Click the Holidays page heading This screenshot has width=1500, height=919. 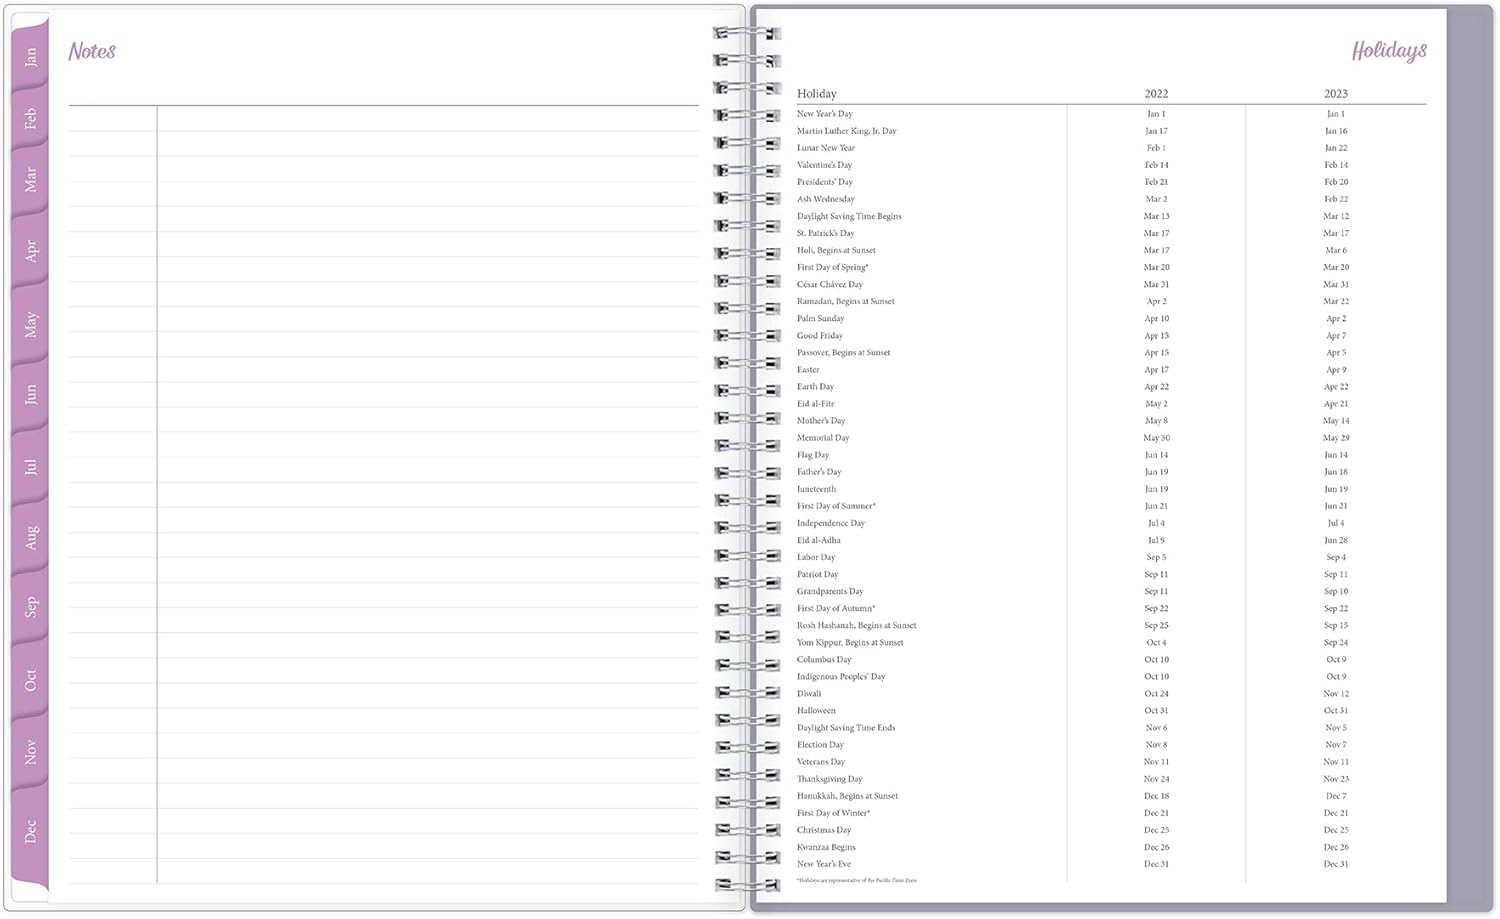(1389, 51)
